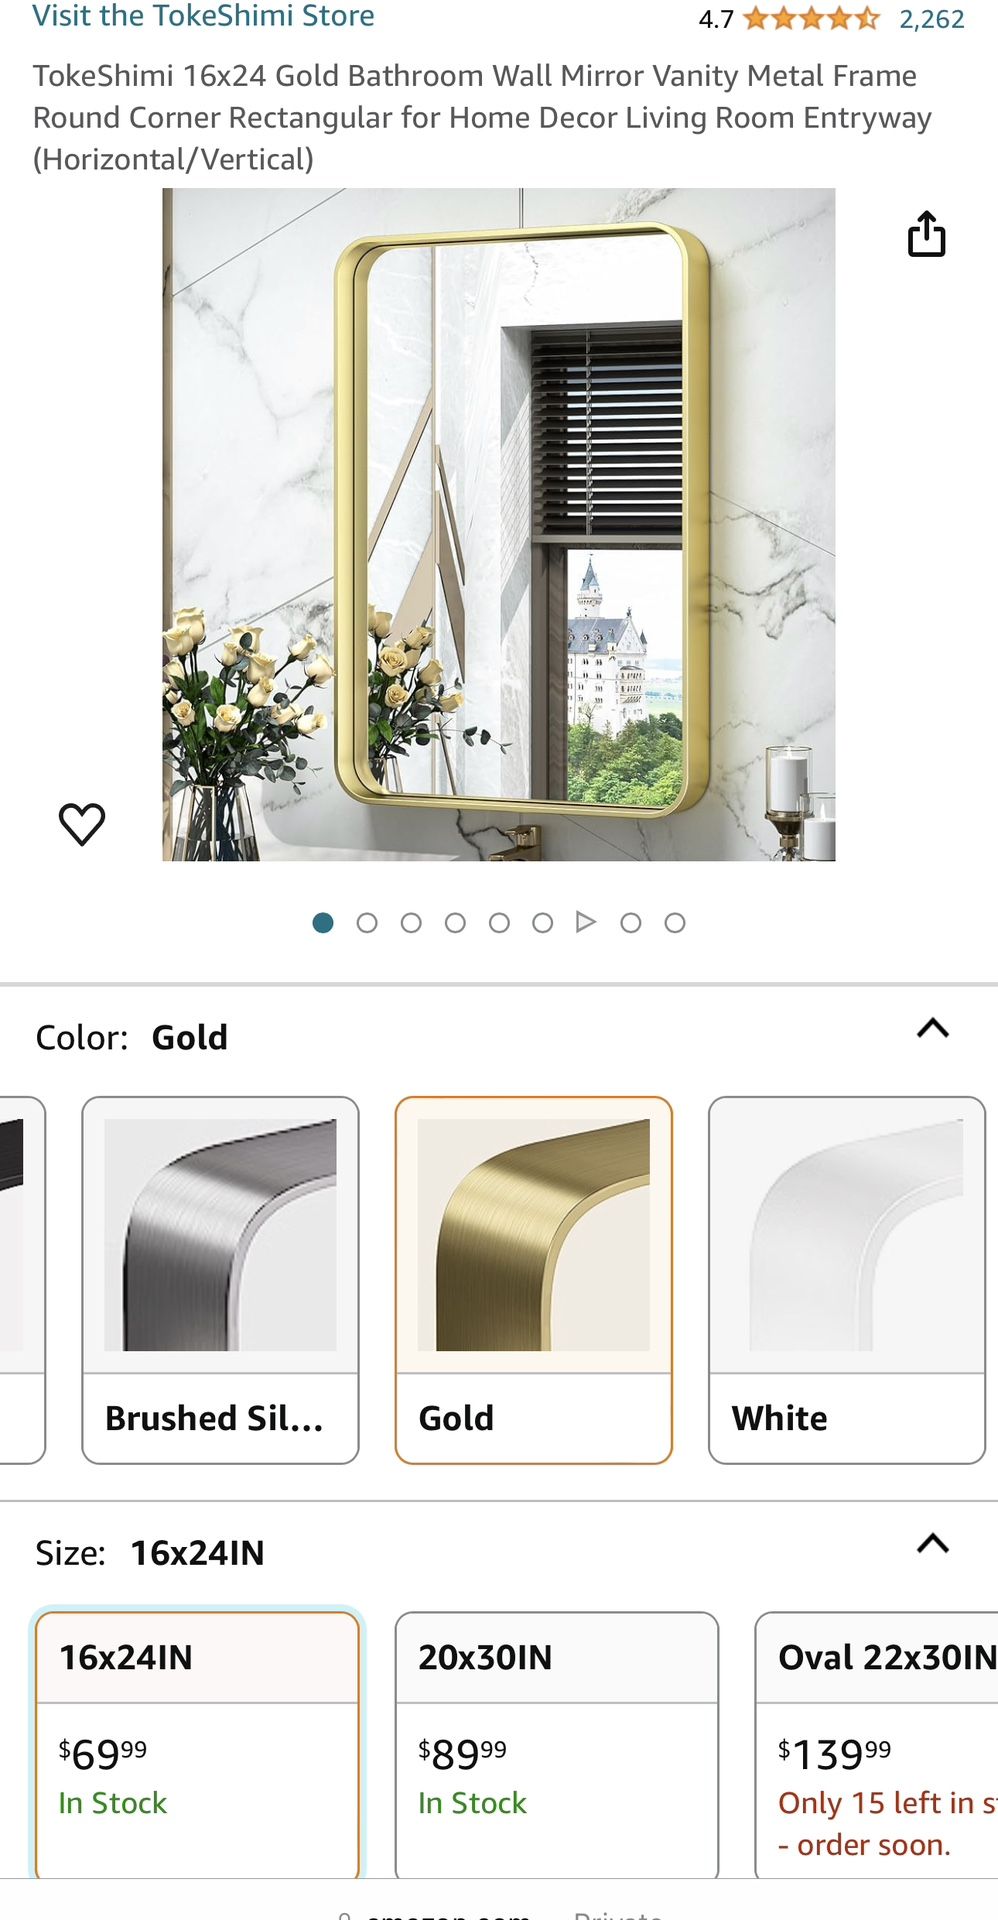
Task: Open the 2,262 customer reviews link
Action: (x=932, y=19)
